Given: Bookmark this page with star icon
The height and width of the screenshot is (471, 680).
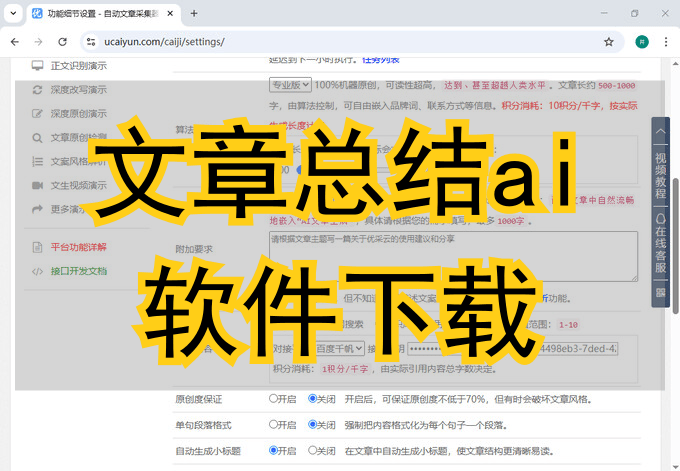Looking at the screenshot, I should [608, 42].
